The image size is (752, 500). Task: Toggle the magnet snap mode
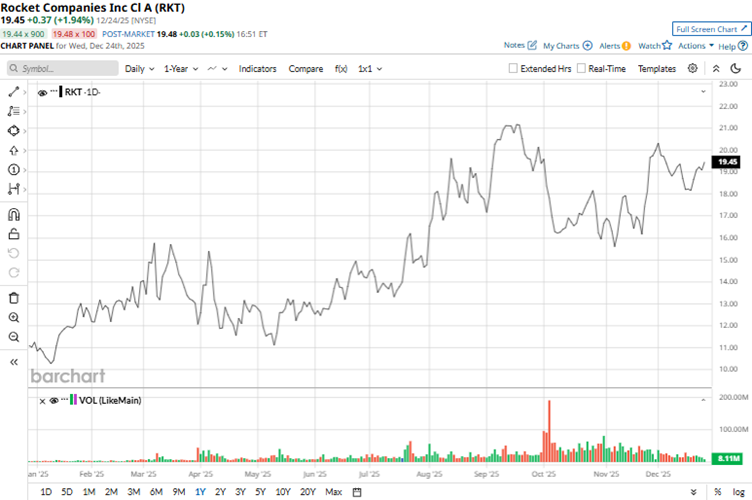[x=14, y=214]
